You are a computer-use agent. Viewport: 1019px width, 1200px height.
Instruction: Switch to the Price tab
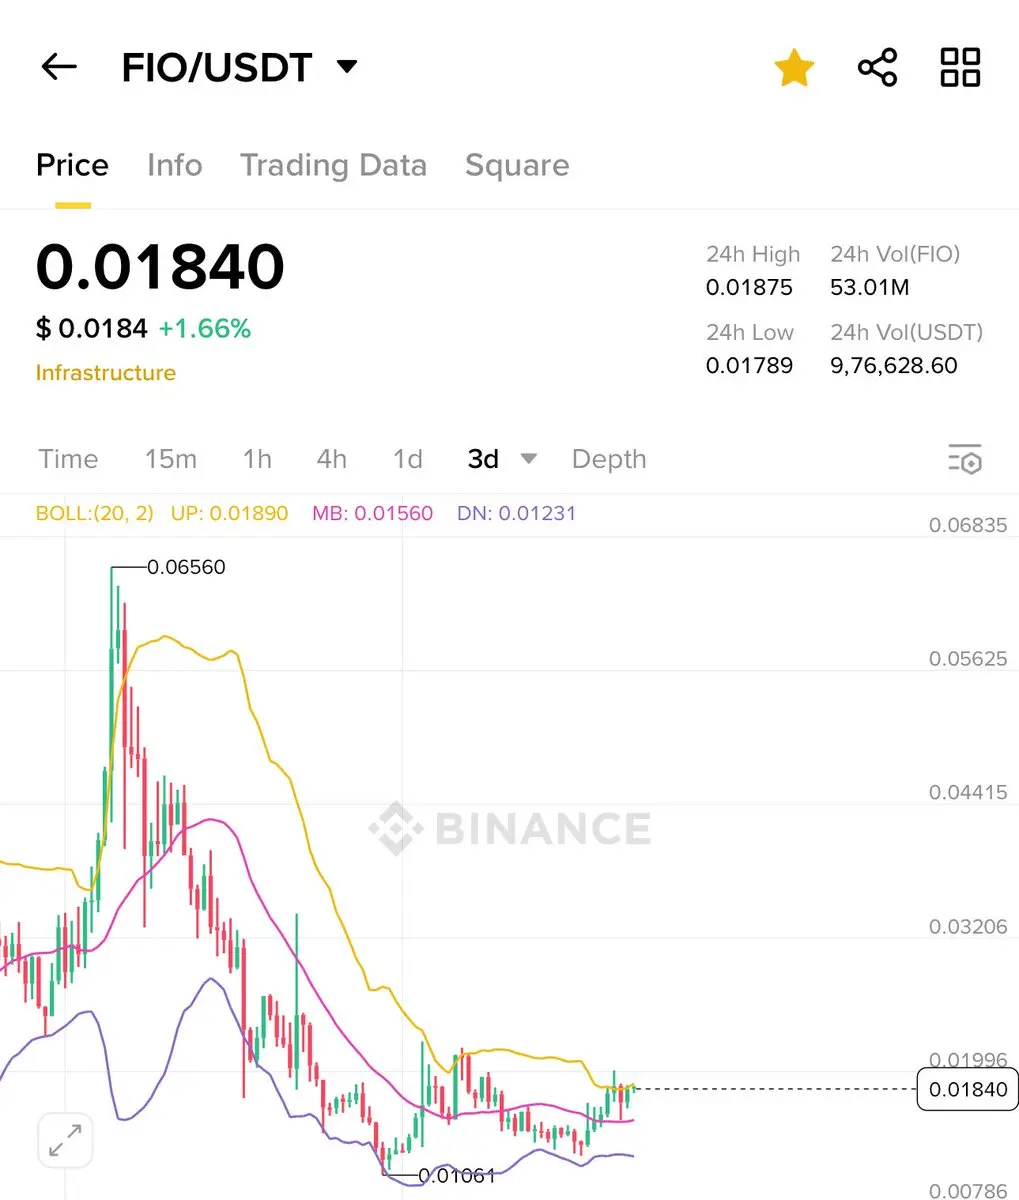[x=72, y=165]
